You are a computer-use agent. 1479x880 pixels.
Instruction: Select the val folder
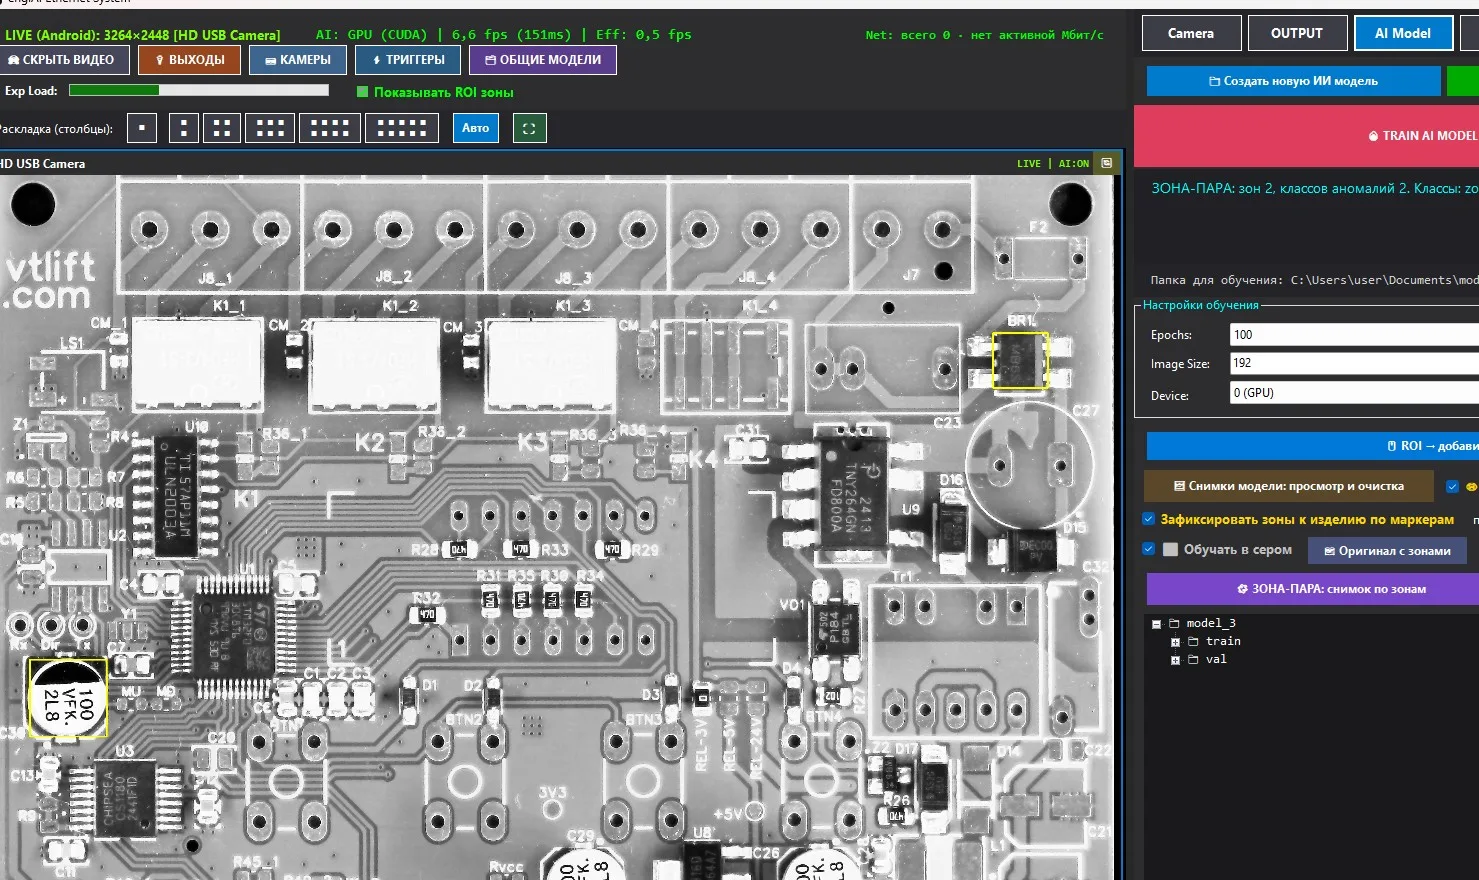pos(1216,659)
